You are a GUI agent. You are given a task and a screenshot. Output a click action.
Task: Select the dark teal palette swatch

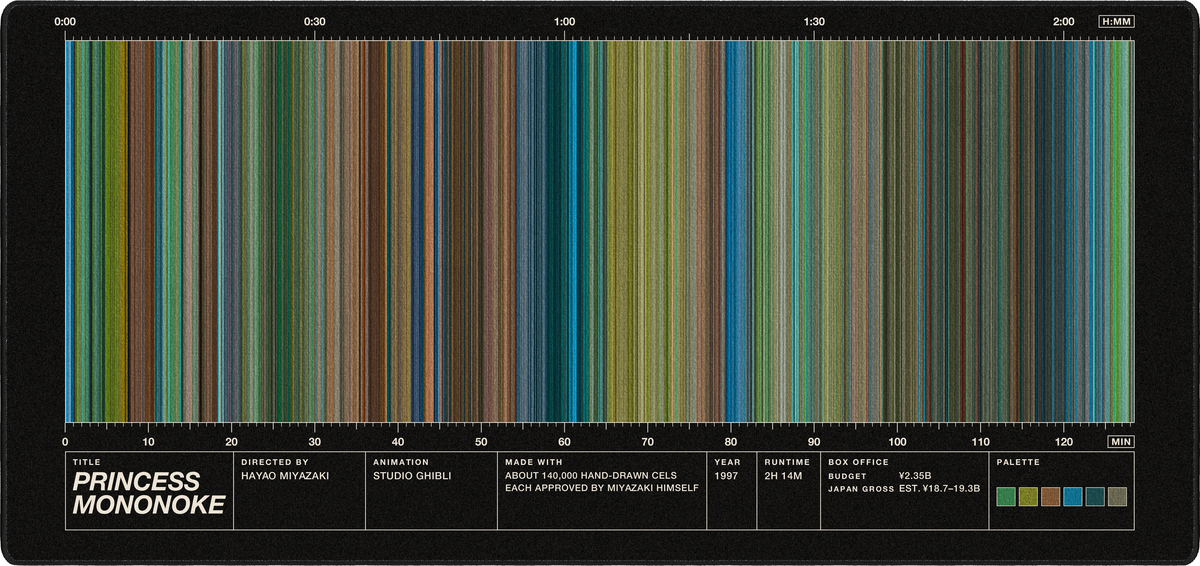pos(1095,496)
